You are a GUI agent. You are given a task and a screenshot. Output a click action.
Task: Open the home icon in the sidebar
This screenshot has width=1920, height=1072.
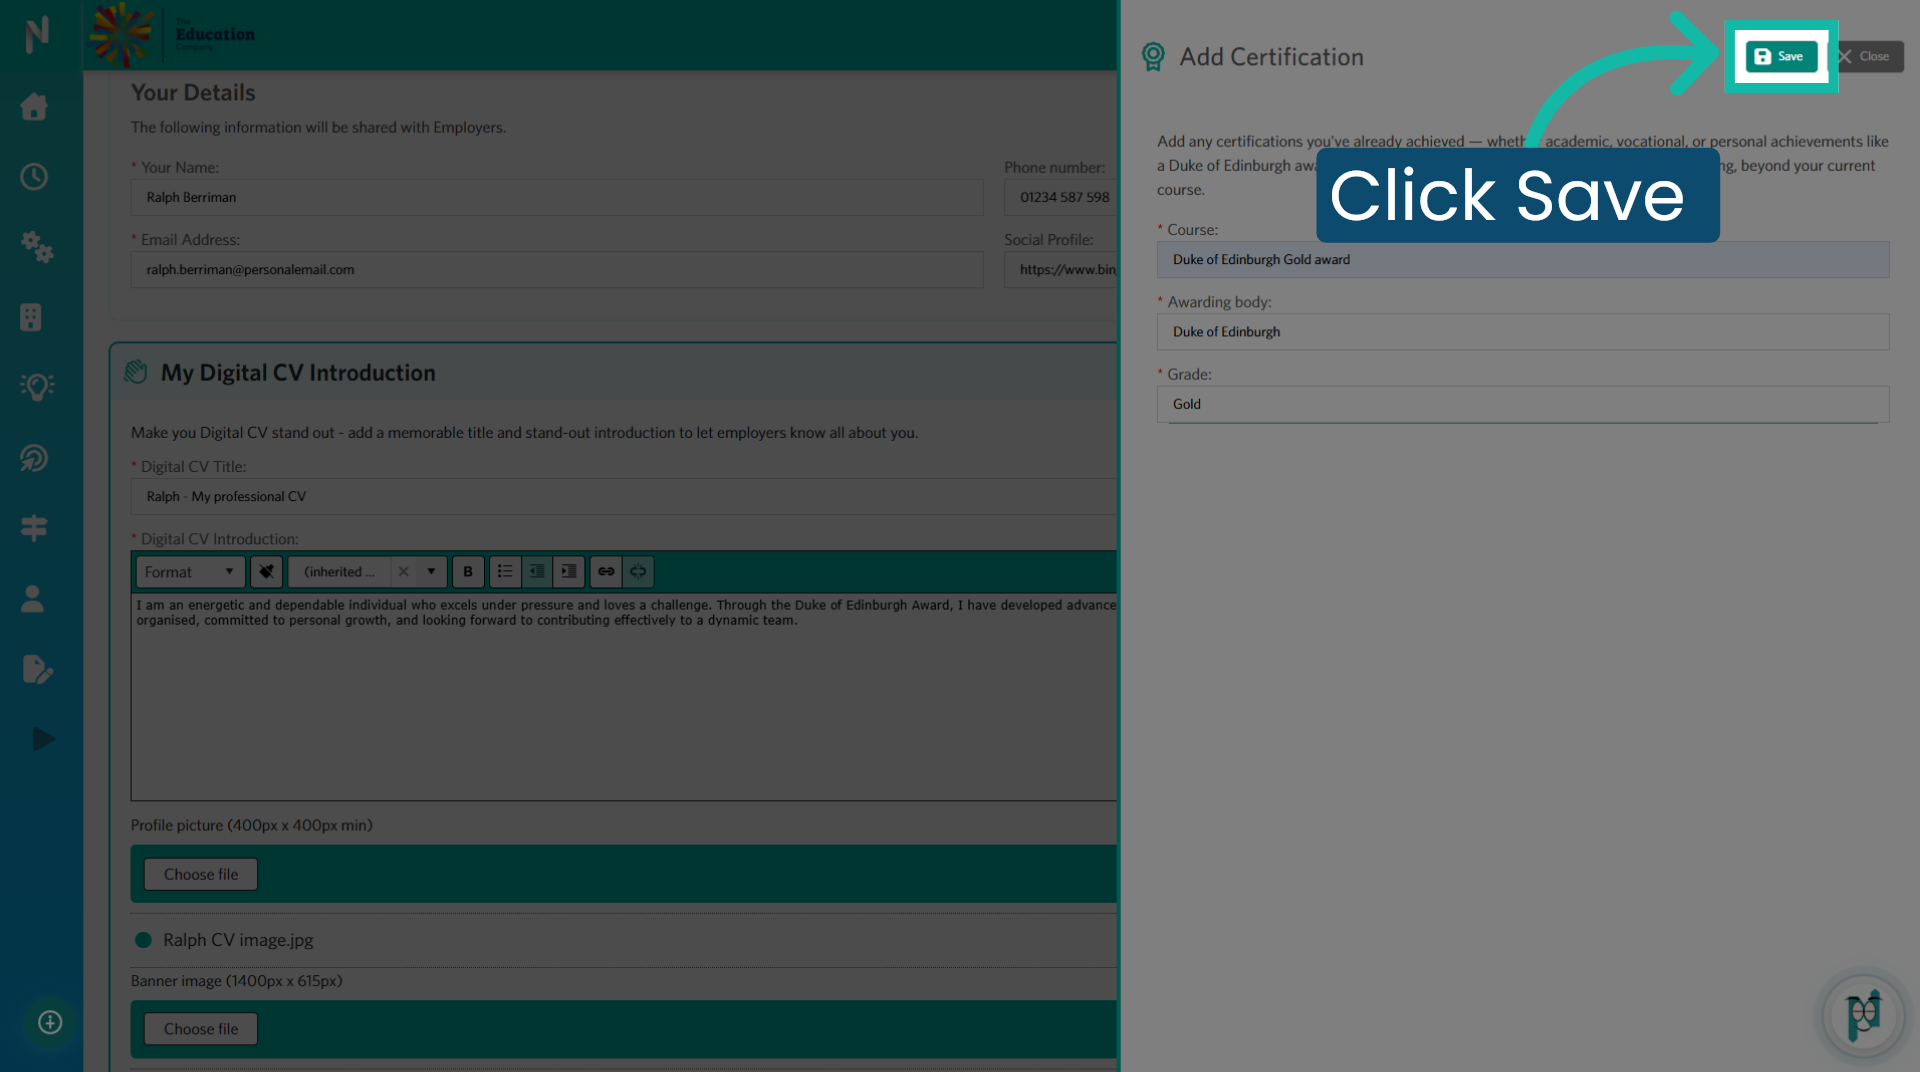click(34, 106)
